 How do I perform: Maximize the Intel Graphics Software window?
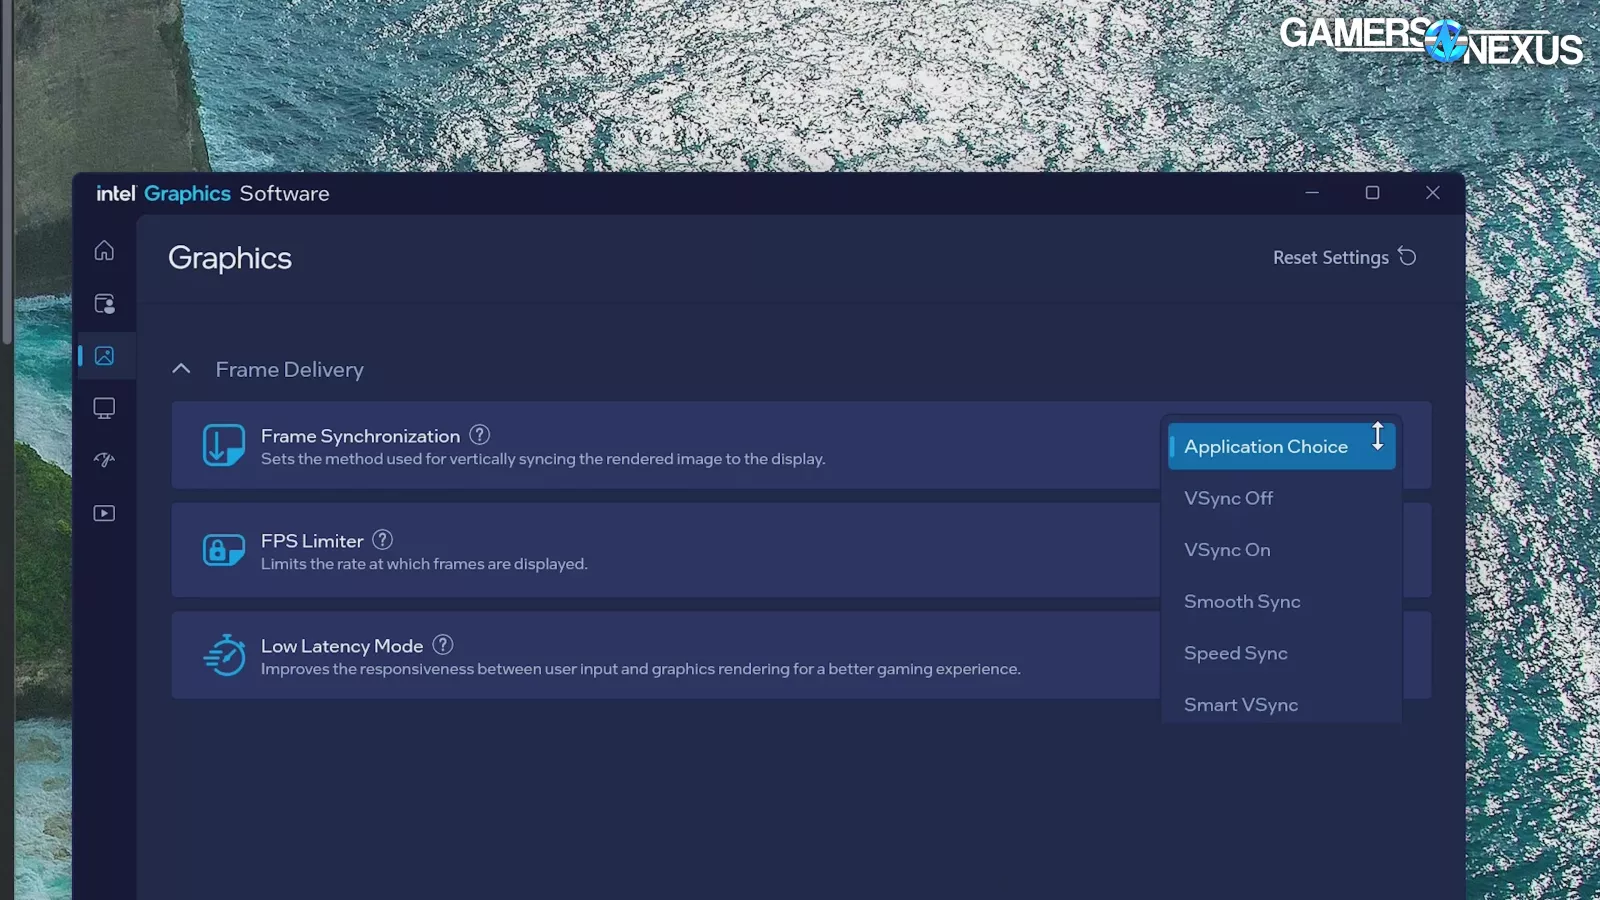click(1372, 193)
